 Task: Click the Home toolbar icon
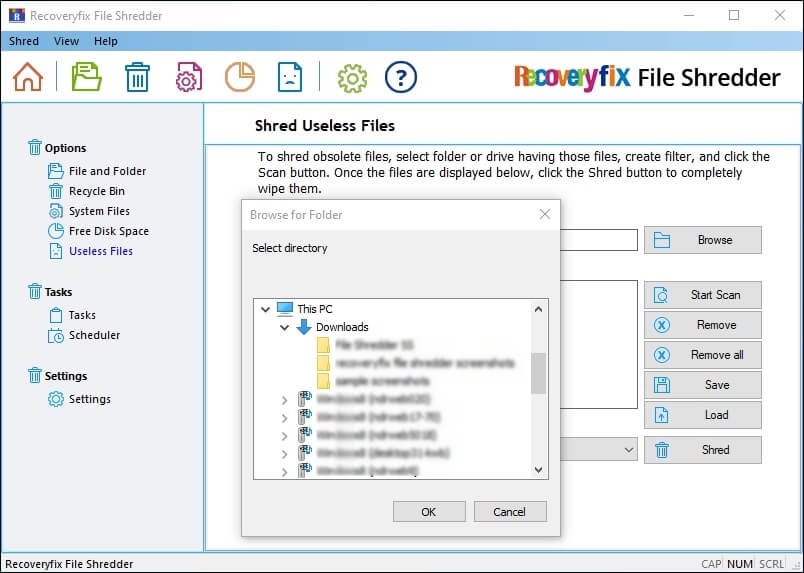point(28,77)
